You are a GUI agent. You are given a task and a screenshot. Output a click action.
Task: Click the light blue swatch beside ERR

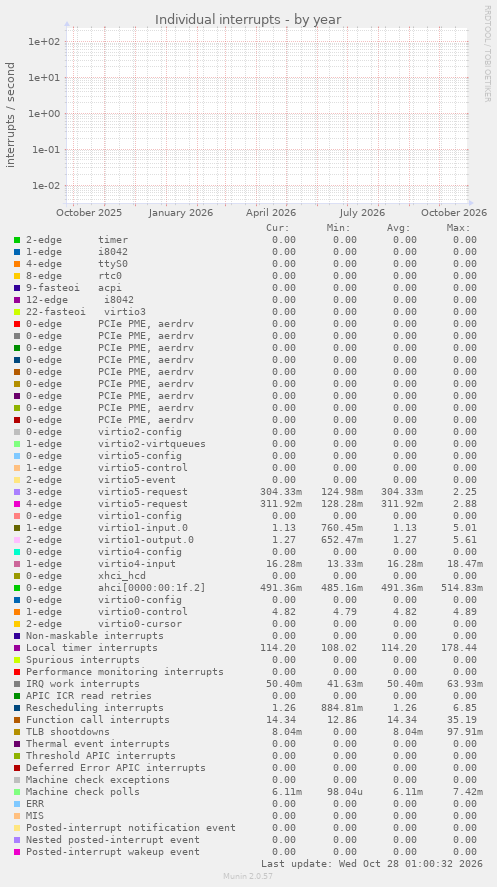click(17, 804)
